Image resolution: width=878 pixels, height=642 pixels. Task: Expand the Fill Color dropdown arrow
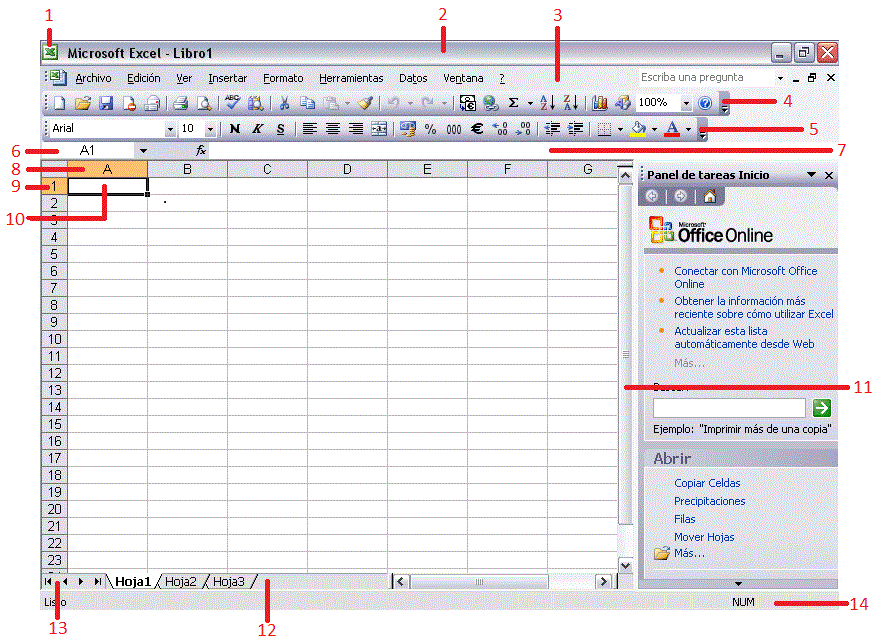[x=654, y=130]
